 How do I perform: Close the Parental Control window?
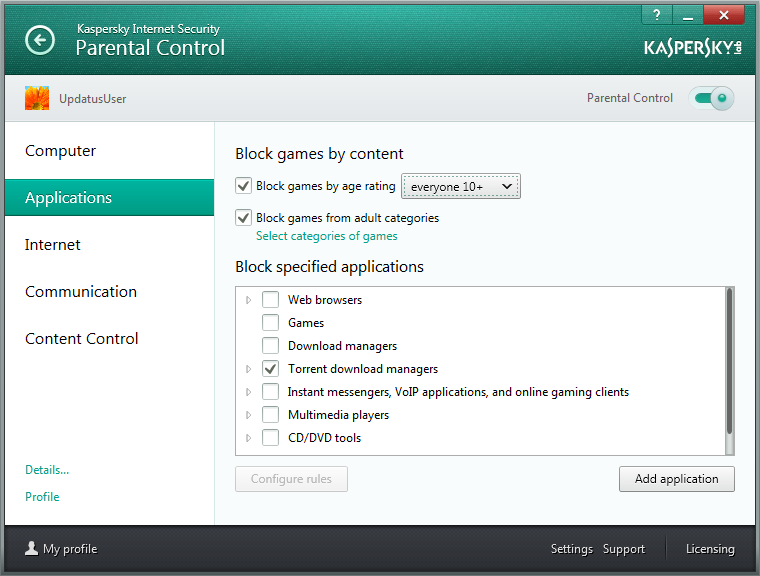(x=724, y=15)
